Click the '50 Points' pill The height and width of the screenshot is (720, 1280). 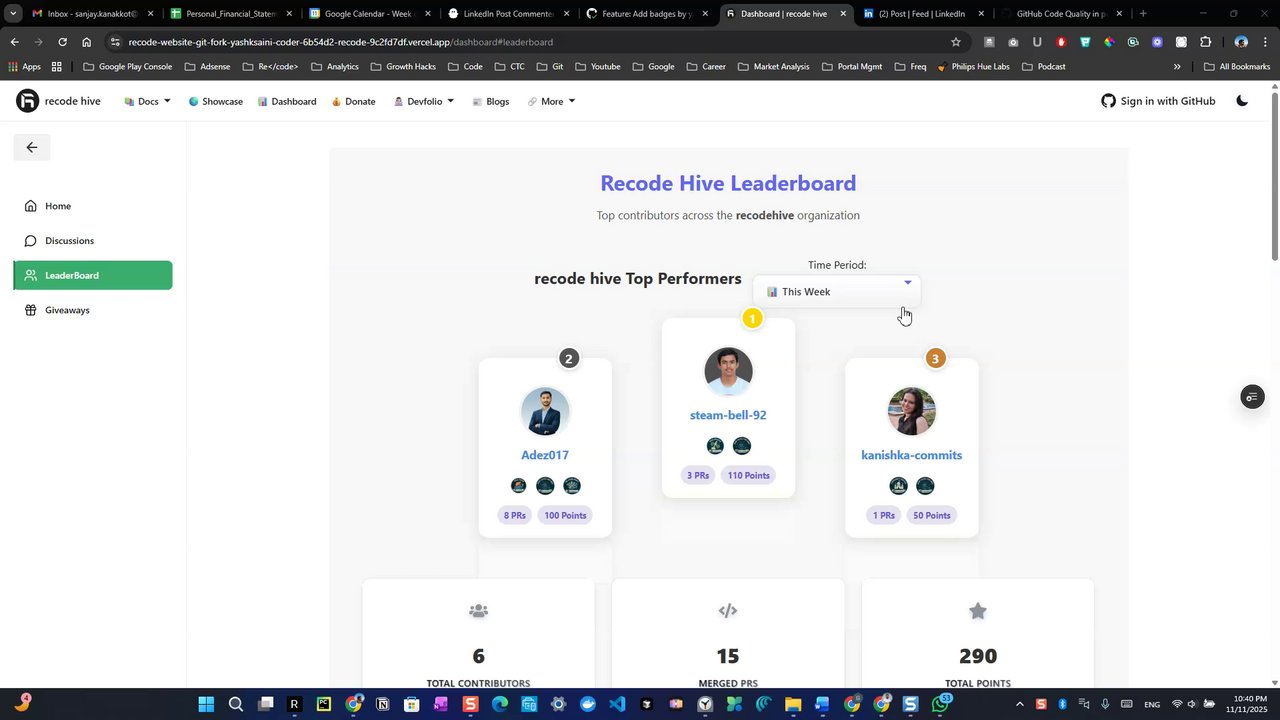932,515
